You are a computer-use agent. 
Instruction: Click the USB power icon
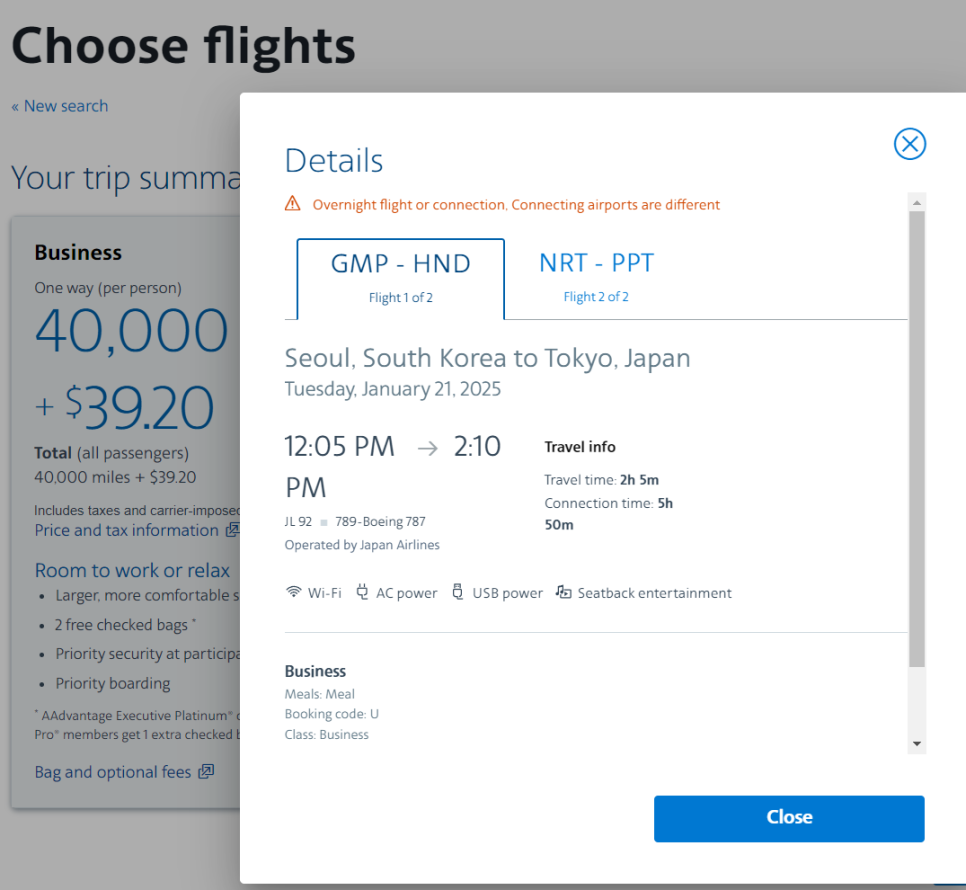point(458,592)
